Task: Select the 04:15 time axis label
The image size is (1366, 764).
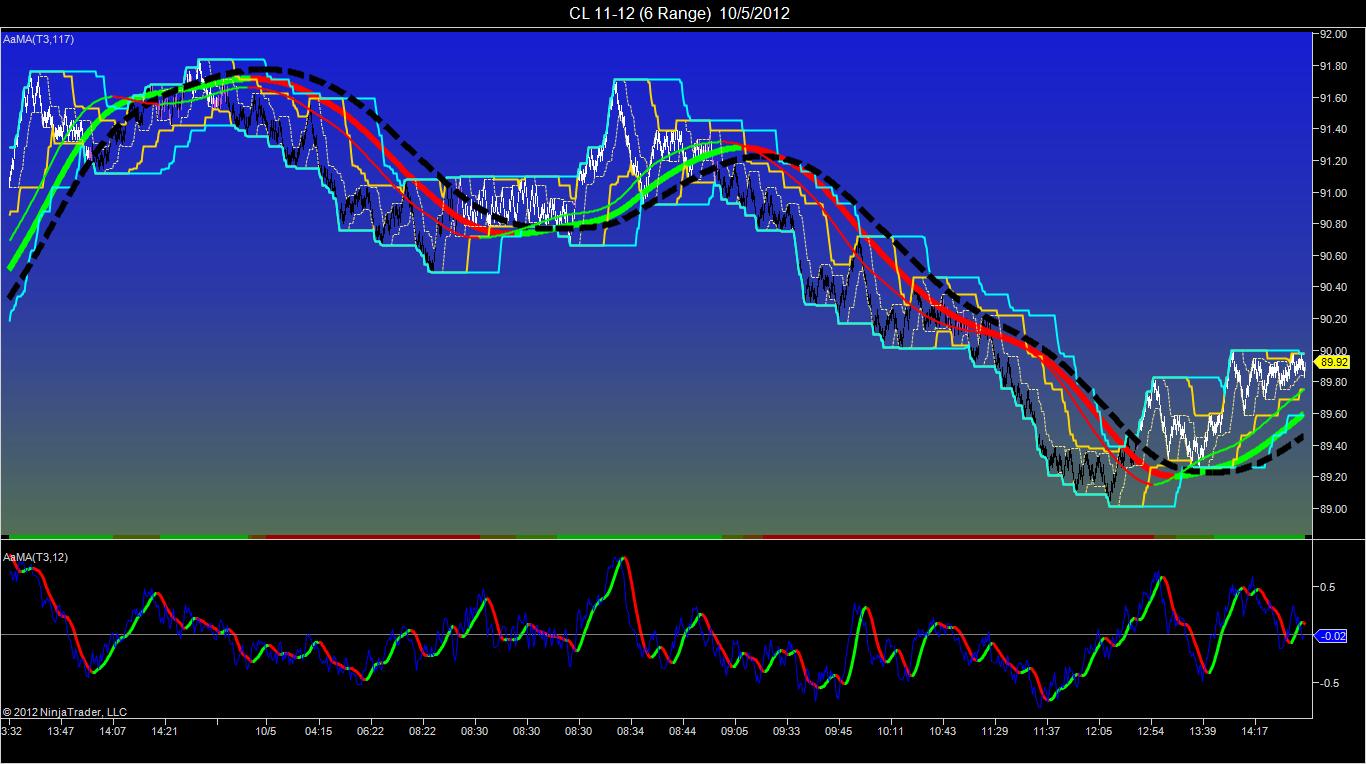Action: pyautogui.click(x=318, y=731)
